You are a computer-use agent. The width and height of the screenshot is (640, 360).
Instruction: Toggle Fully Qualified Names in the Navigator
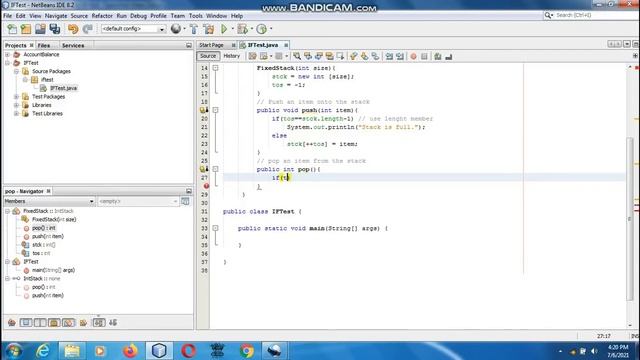coord(83,323)
